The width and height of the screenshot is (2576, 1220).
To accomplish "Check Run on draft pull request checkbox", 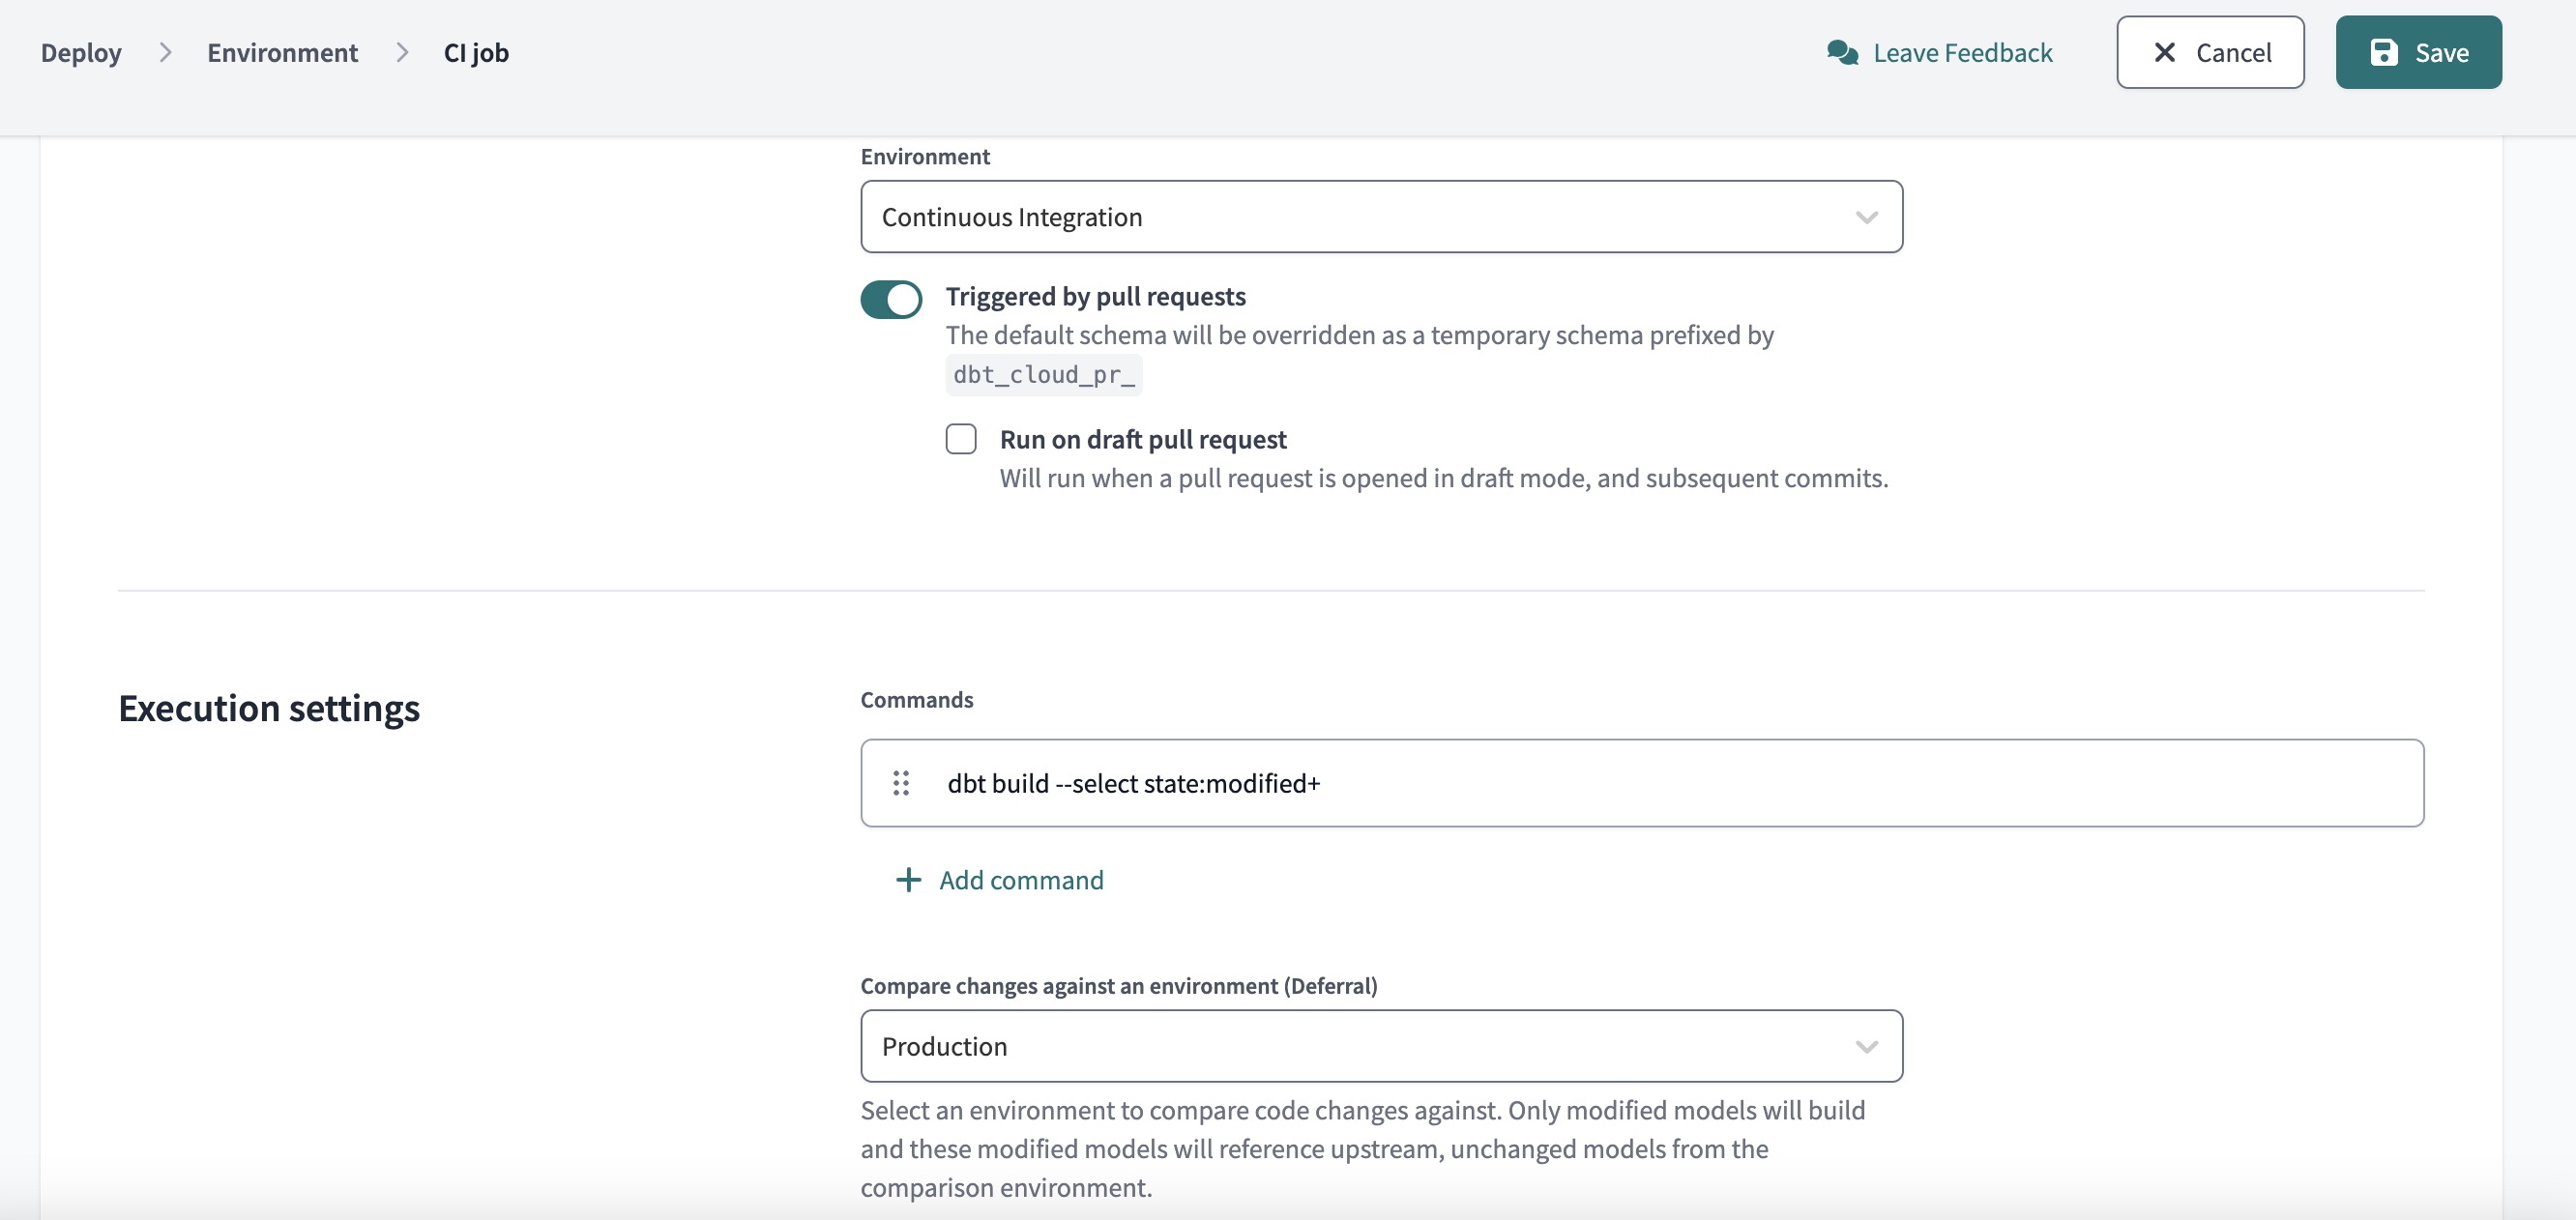I will [x=960, y=439].
